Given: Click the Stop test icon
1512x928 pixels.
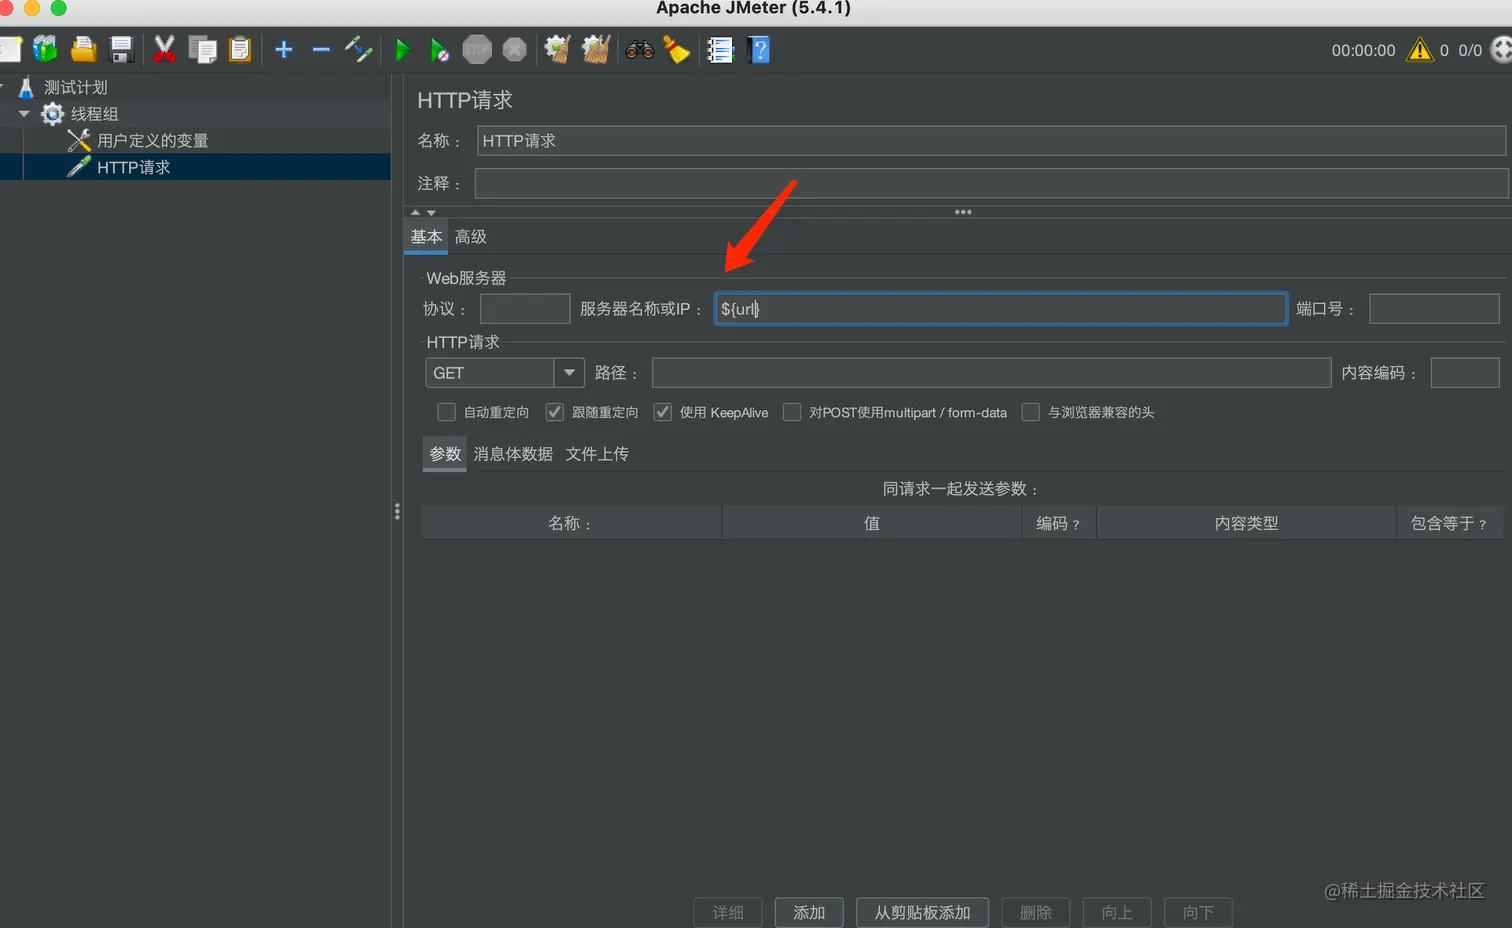Looking at the screenshot, I should (x=477, y=49).
